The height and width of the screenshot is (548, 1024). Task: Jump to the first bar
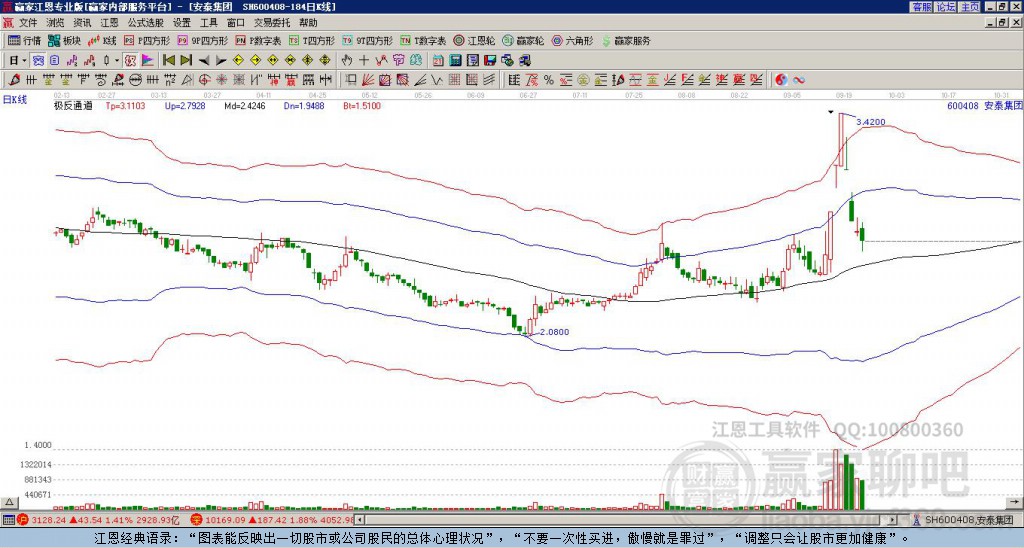[x=168, y=60]
